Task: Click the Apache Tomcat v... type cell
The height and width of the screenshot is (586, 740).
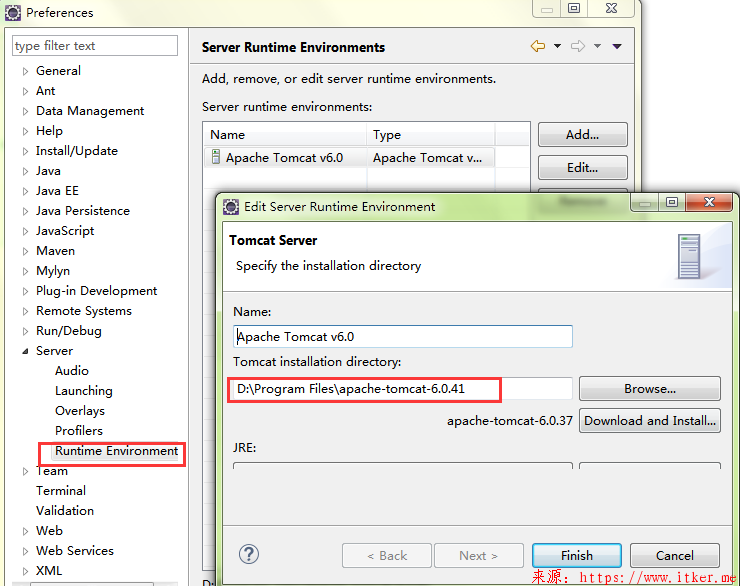Action: point(430,158)
